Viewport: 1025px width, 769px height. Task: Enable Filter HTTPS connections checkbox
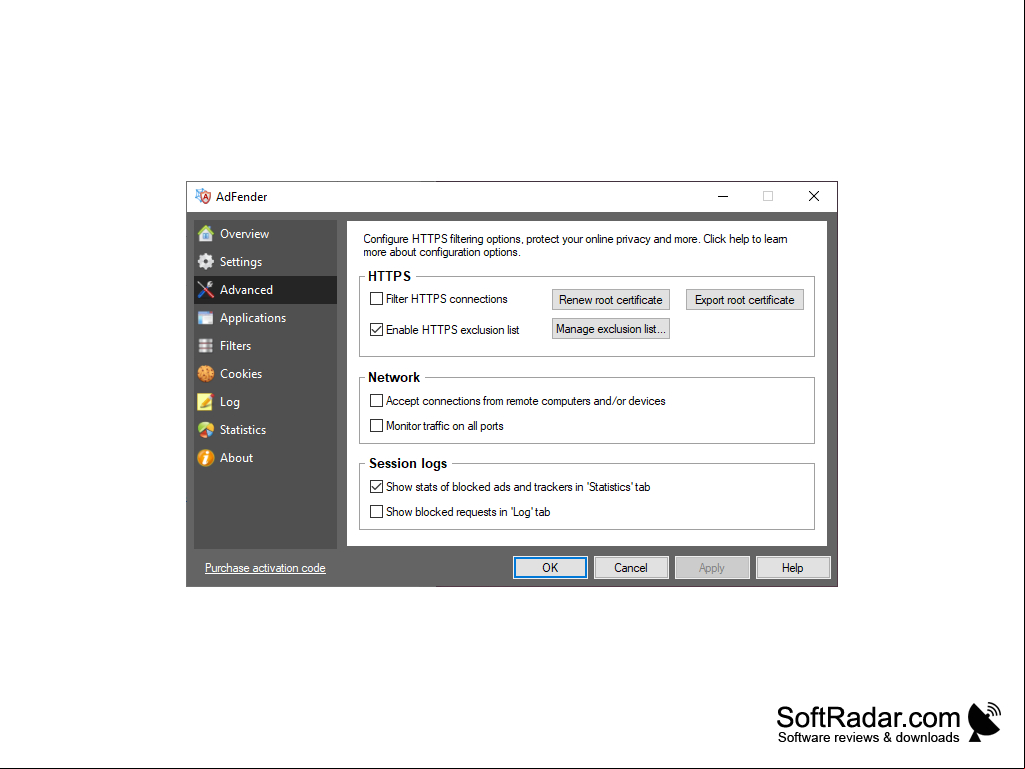[x=377, y=299]
